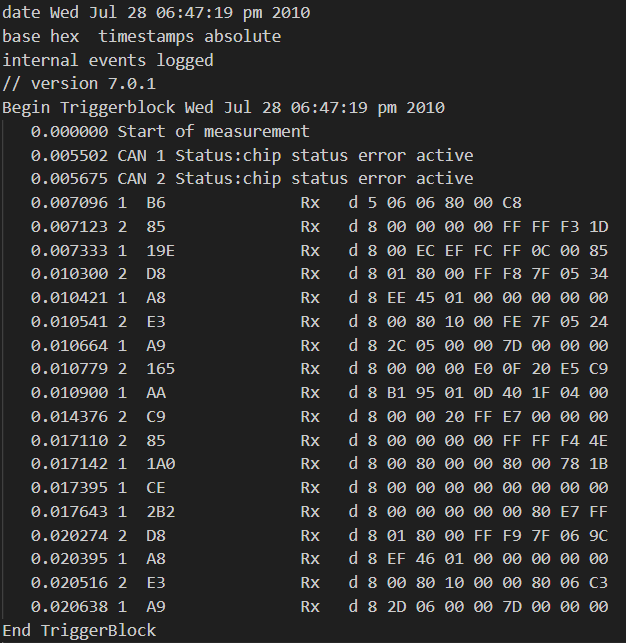Click the CAN 1 chip status line
This screenshot has width=626, height=643.
pyautogui.click(x=295, y=155)
